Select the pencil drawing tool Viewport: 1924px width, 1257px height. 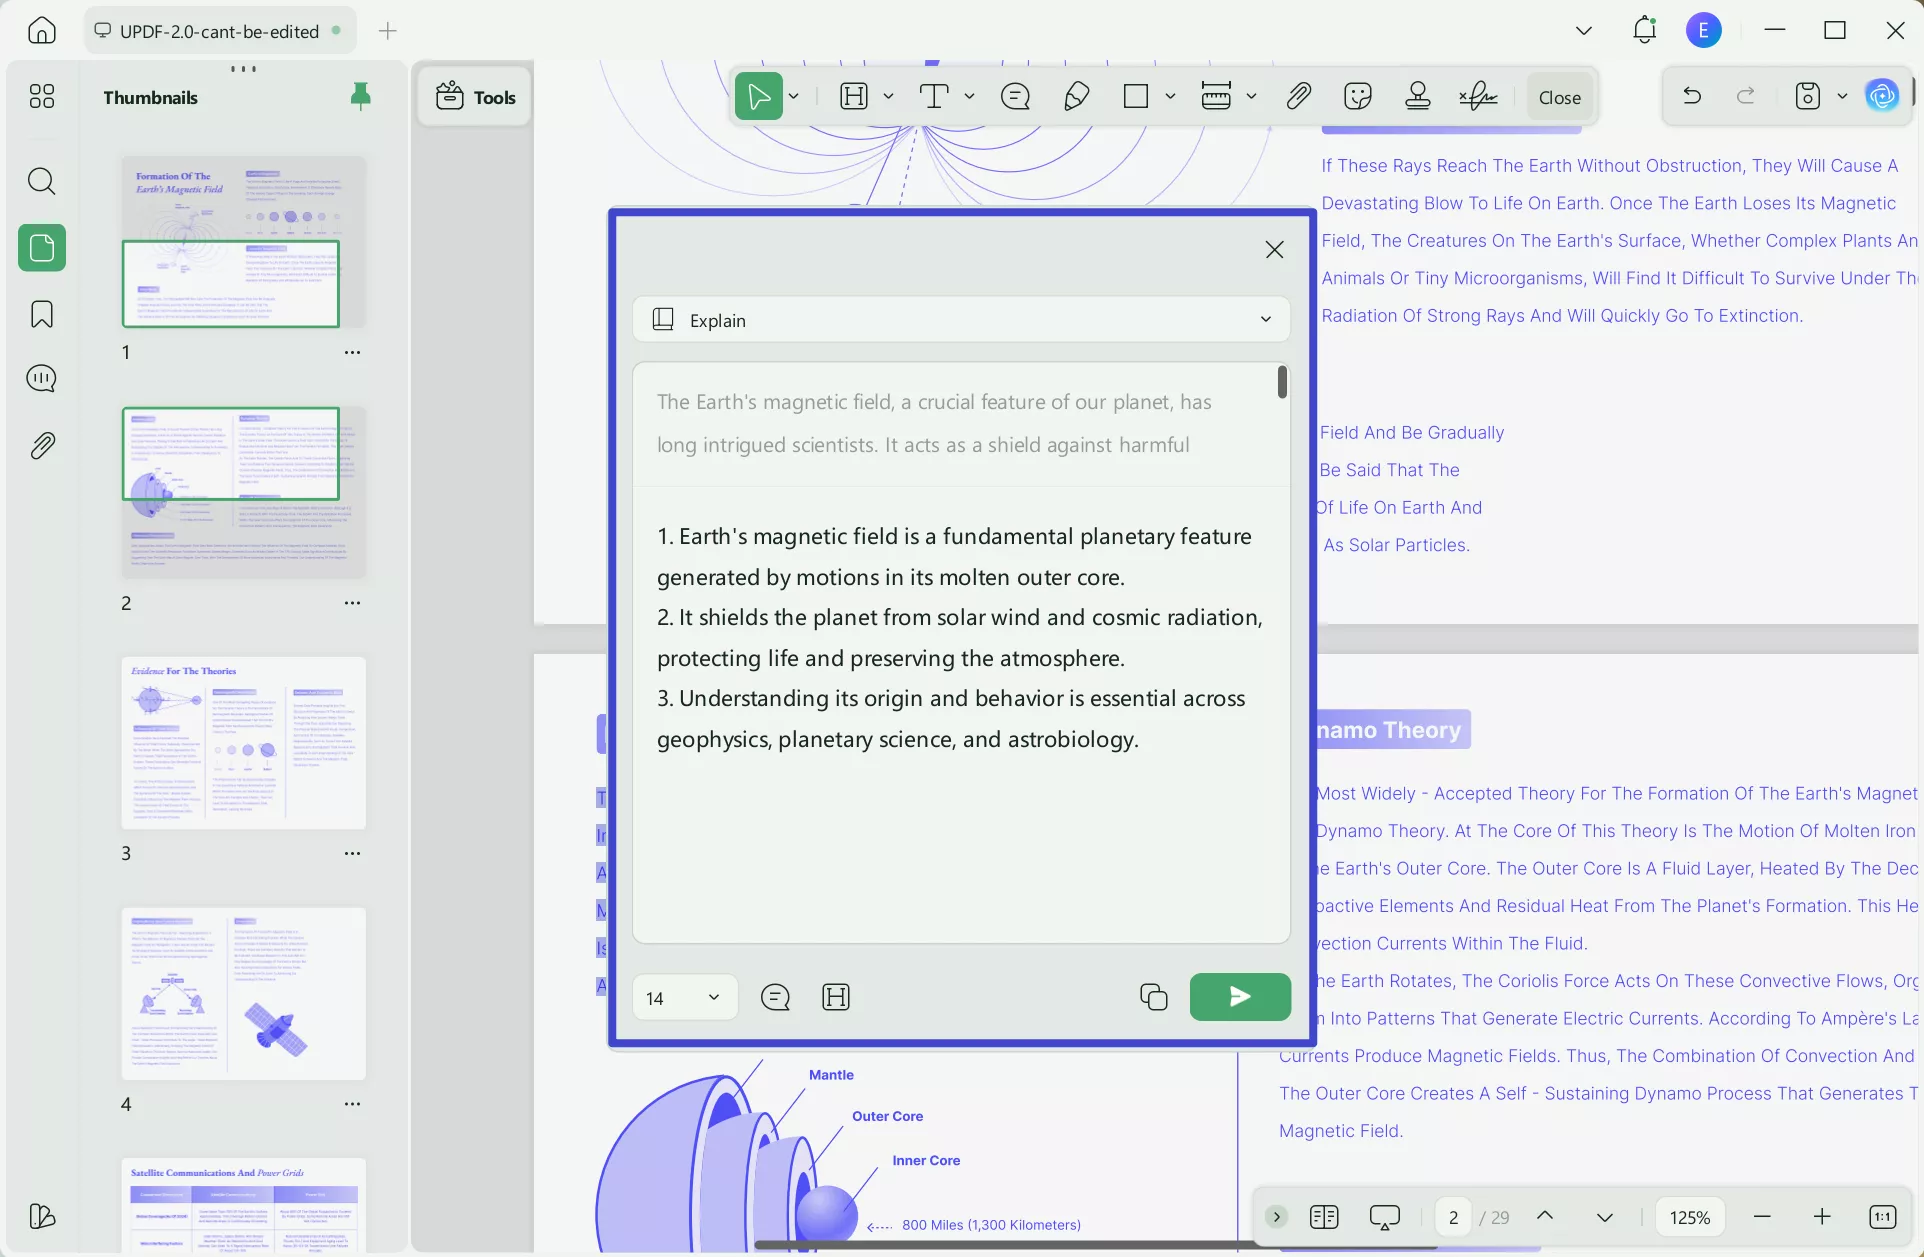tap(1076, 97)
